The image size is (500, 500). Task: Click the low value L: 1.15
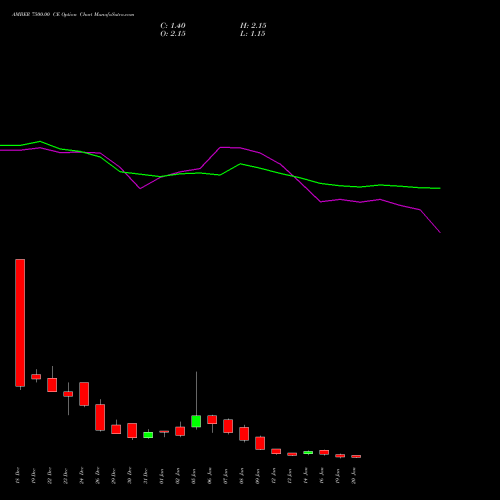coord(253,34)
